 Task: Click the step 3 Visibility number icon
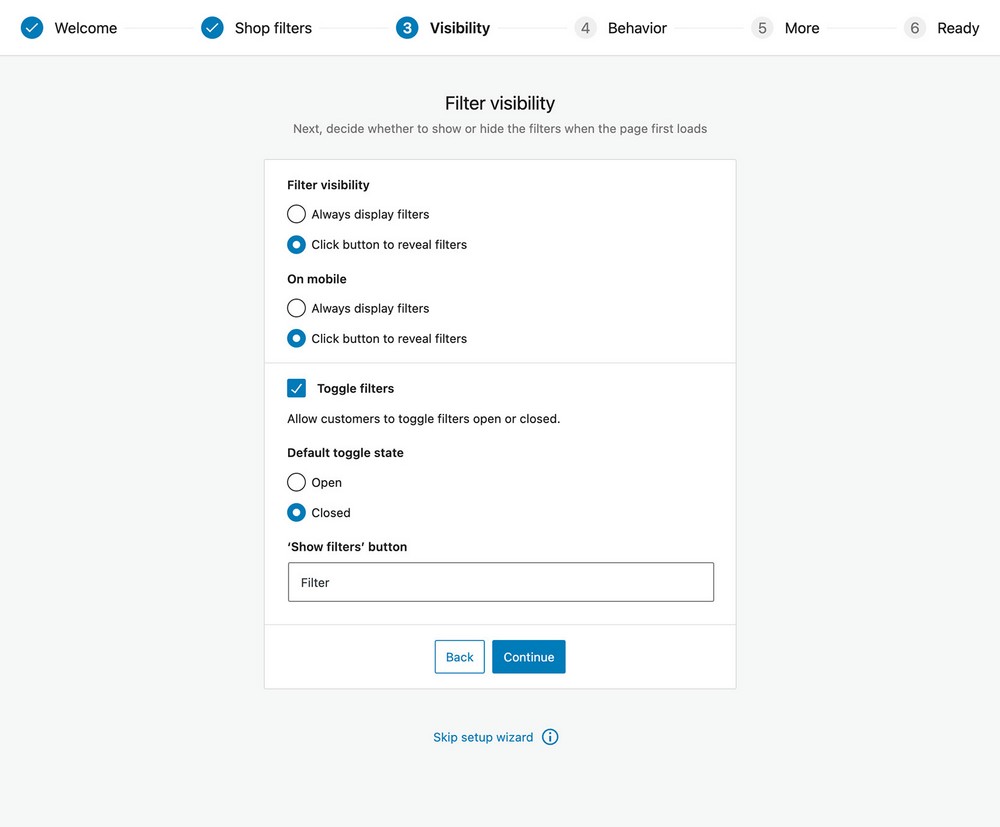[x=407, y=28]
